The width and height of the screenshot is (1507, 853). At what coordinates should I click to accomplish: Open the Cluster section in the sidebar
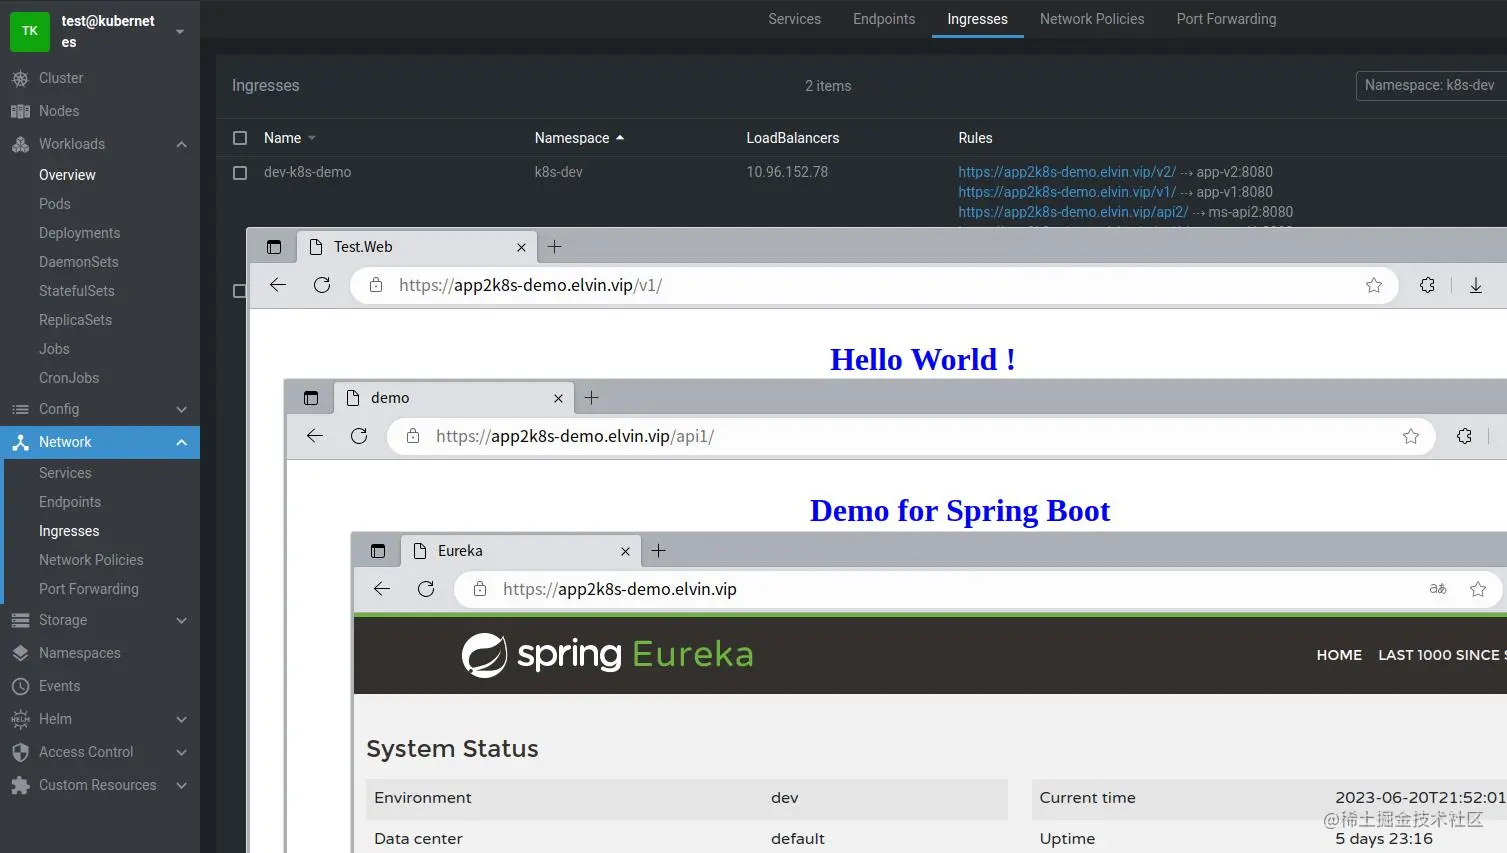click(60, 78)
